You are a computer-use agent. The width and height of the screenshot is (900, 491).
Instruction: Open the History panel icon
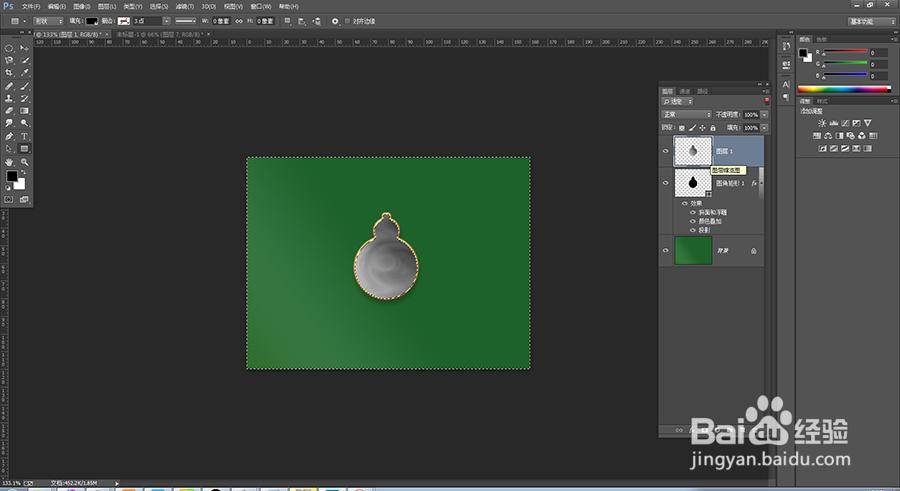[x=786, y=47]
